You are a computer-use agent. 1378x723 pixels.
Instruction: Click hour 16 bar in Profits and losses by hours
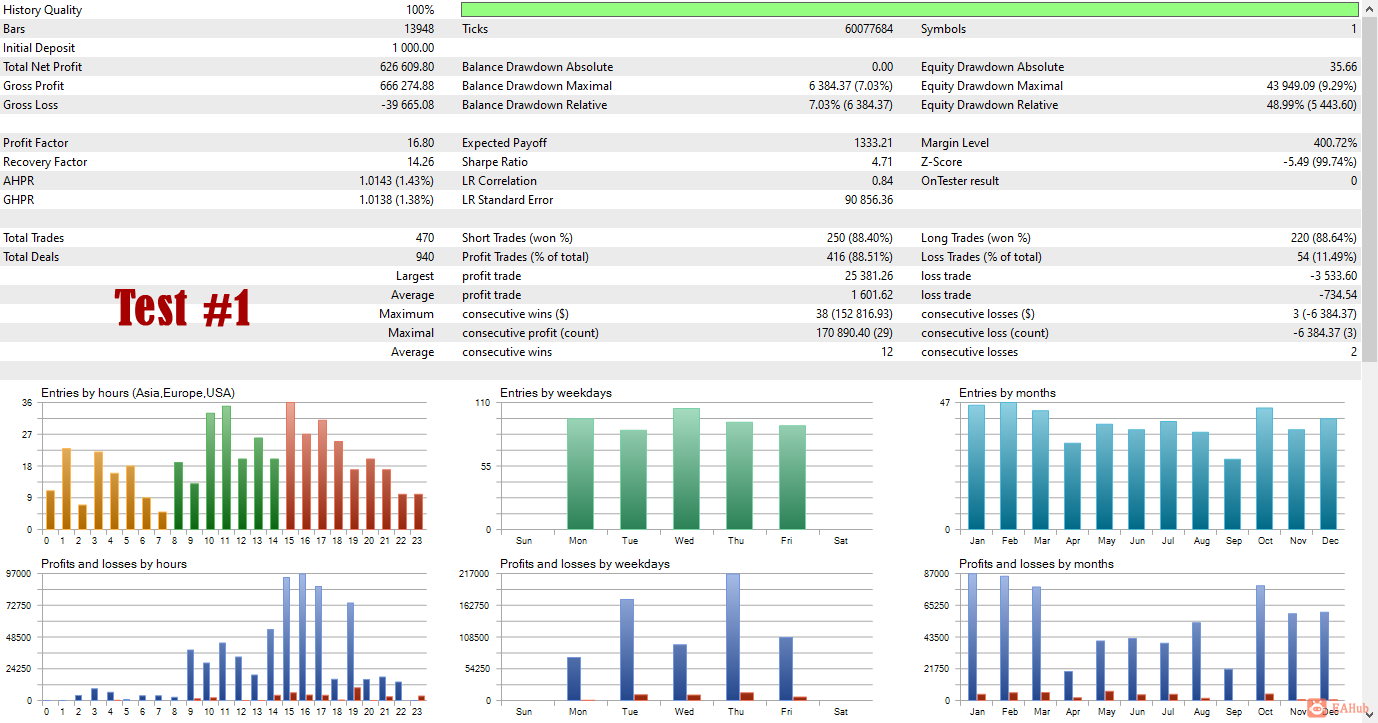pos(302,636)
